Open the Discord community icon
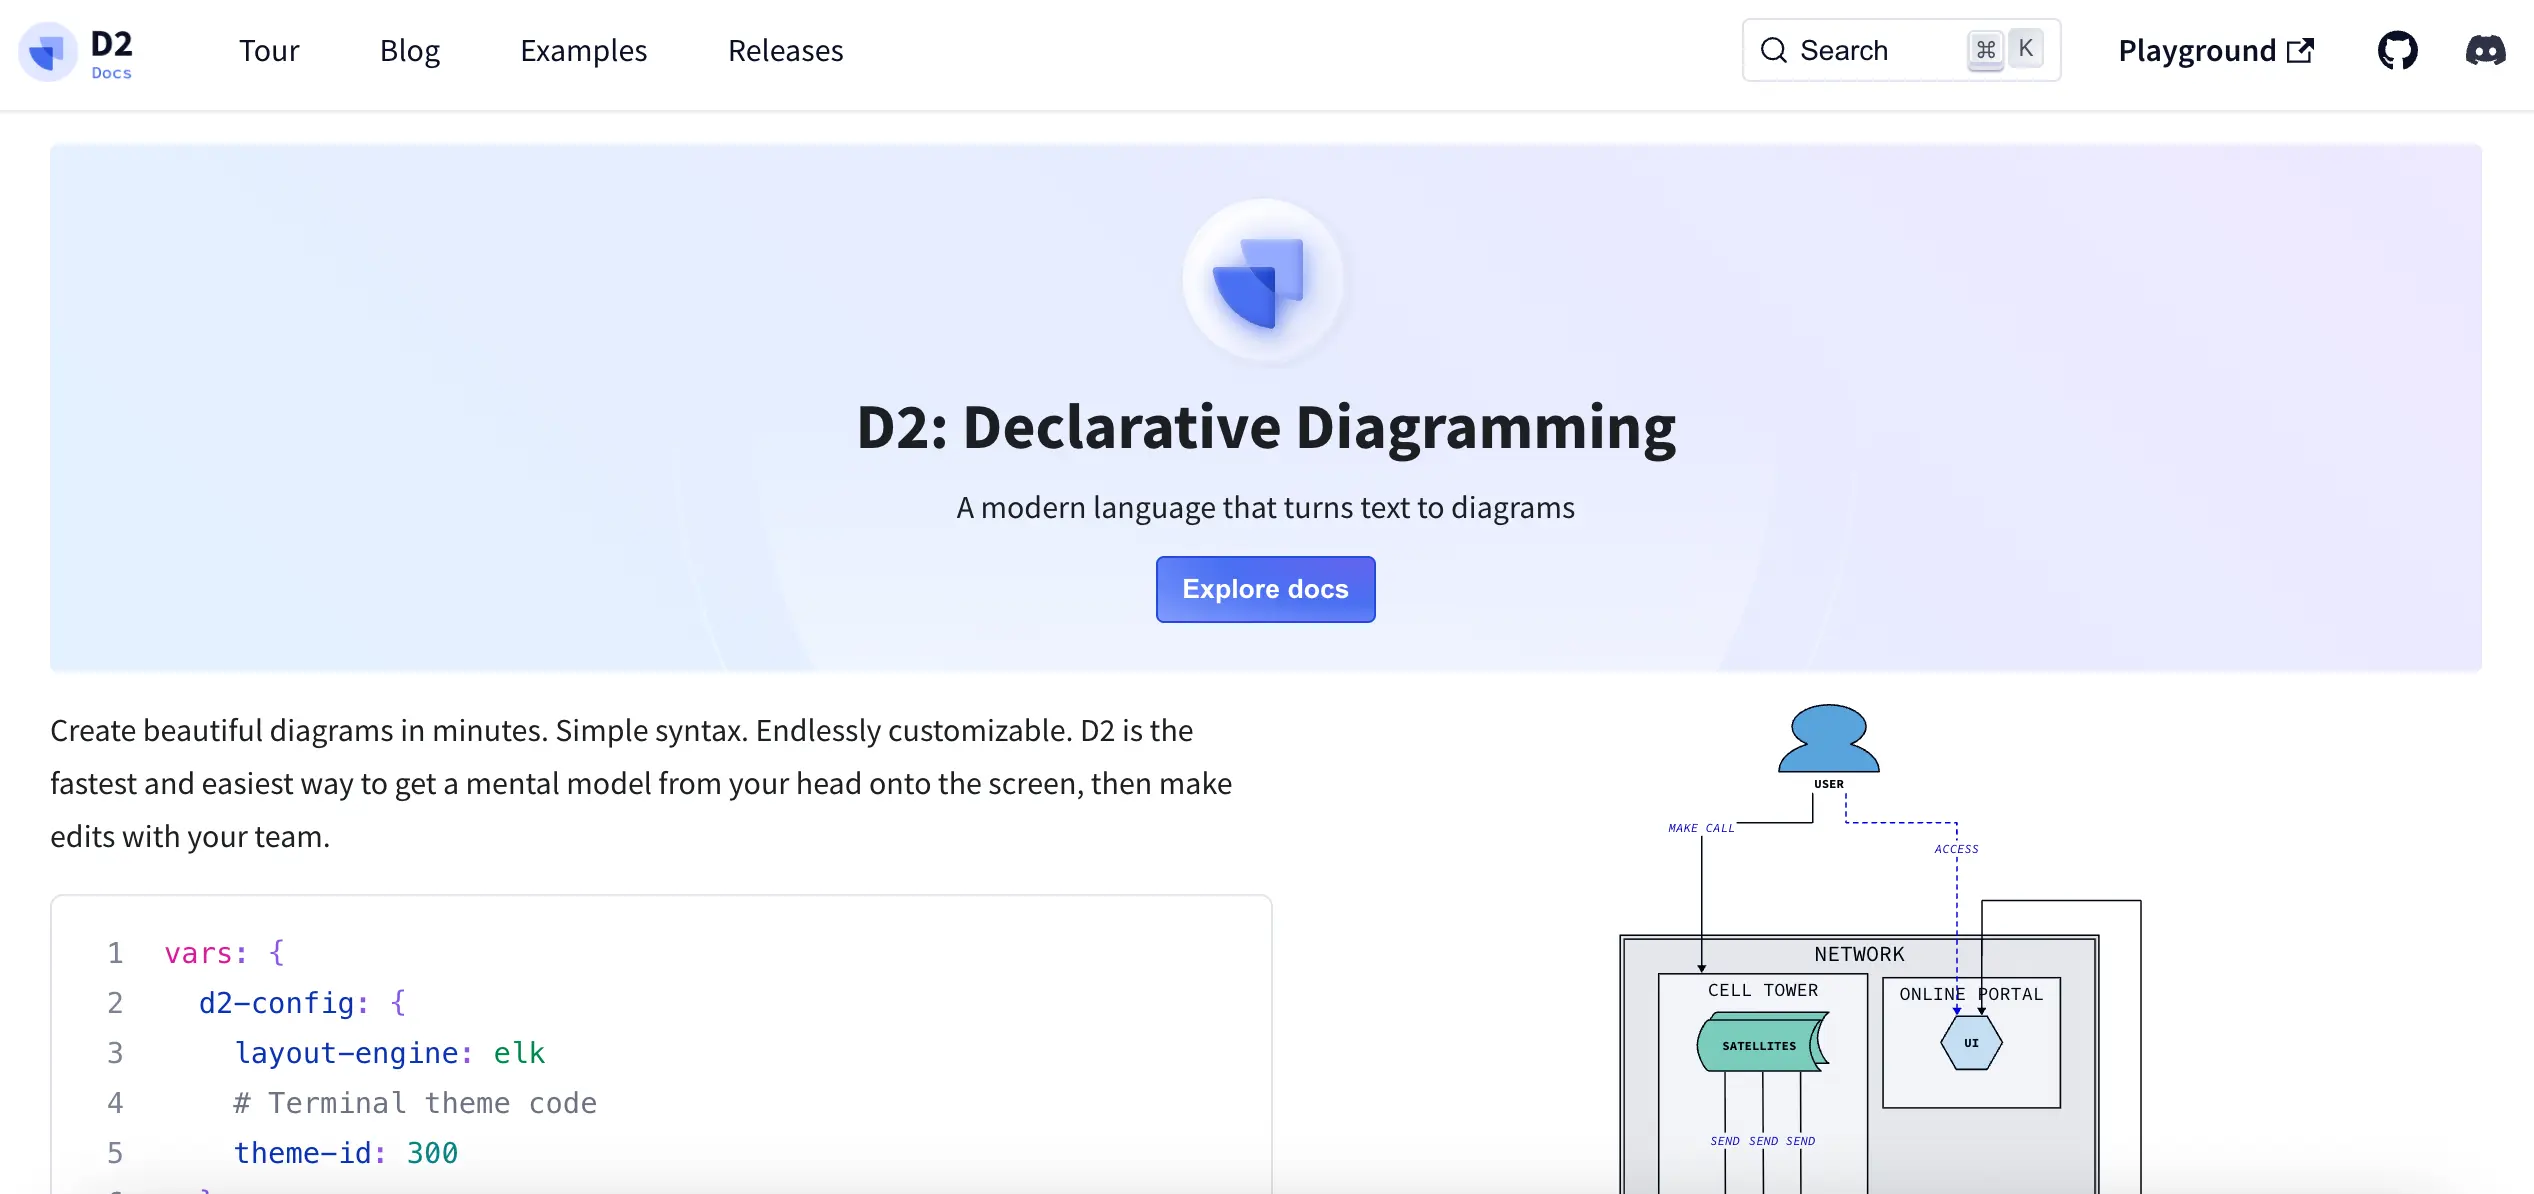Screen dimensions: 2534x1194 click(x=2487, y=50)
